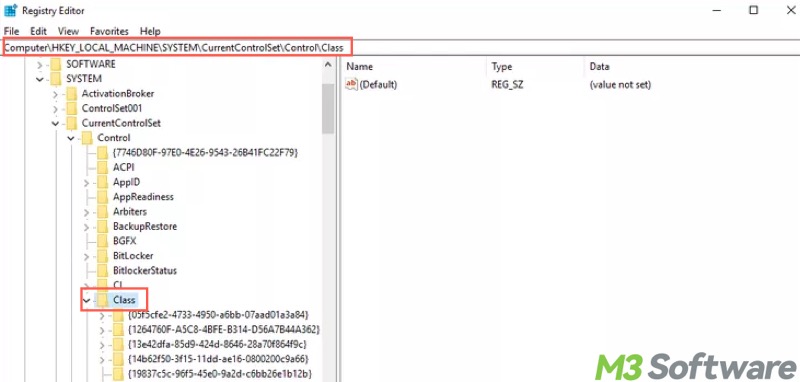The width and height of the screenshot is (800, 382).
Task: Open the Favorites menu
Action: 109,31
